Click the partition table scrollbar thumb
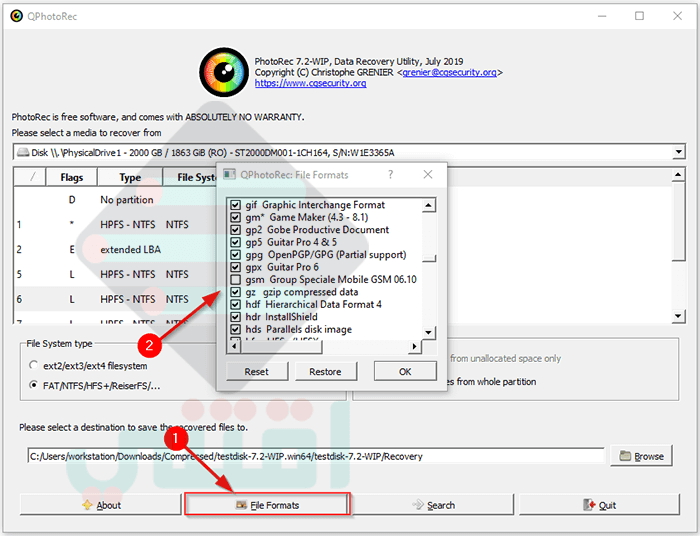 pos(678,221)
